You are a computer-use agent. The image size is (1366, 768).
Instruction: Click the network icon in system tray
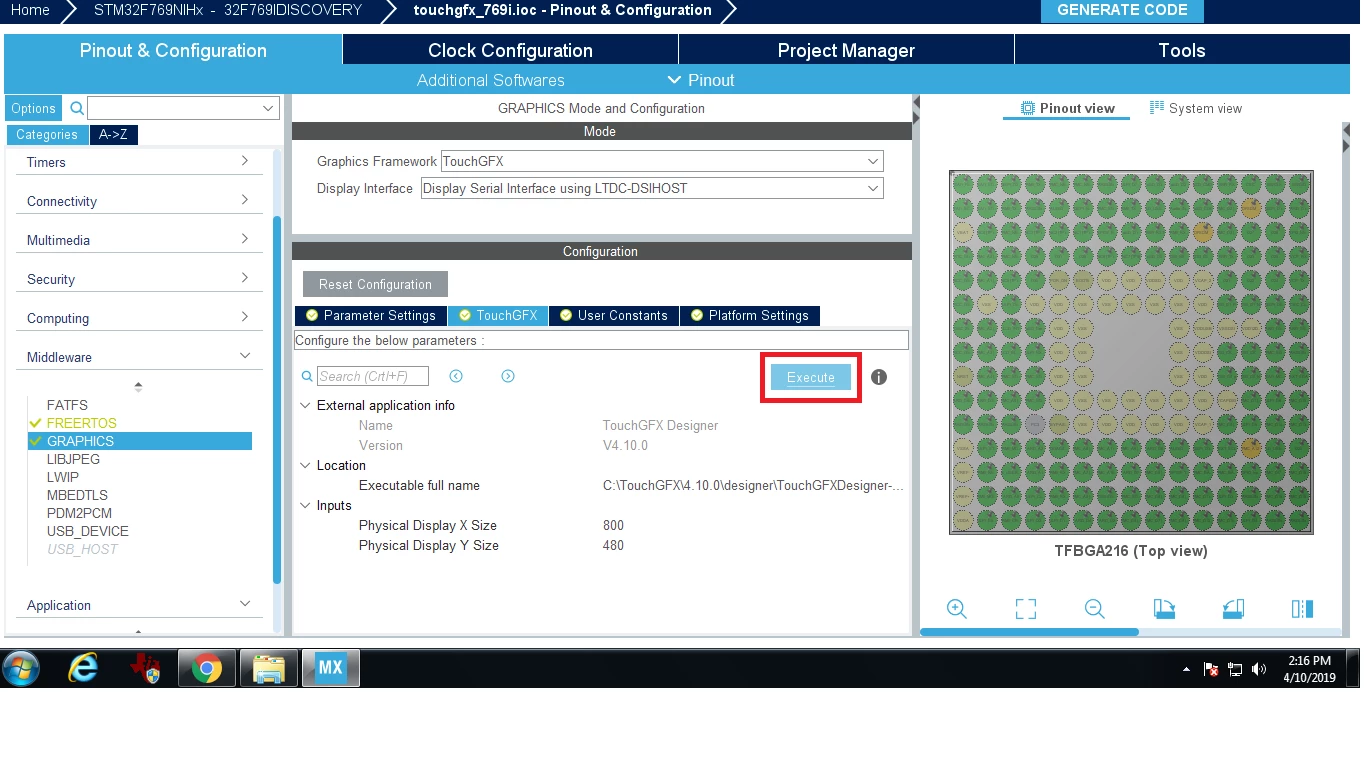[1235, 669]
